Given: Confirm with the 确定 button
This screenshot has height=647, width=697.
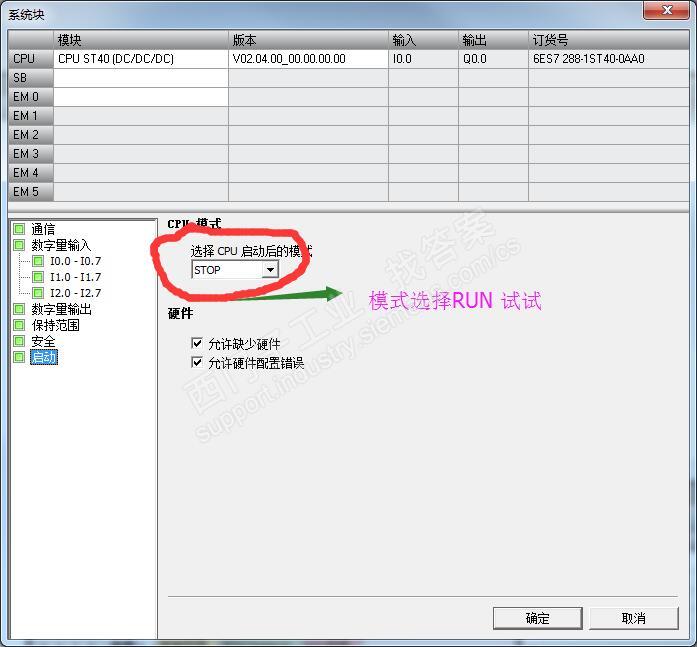Looking at the screenshot, I should click(537, 618).
